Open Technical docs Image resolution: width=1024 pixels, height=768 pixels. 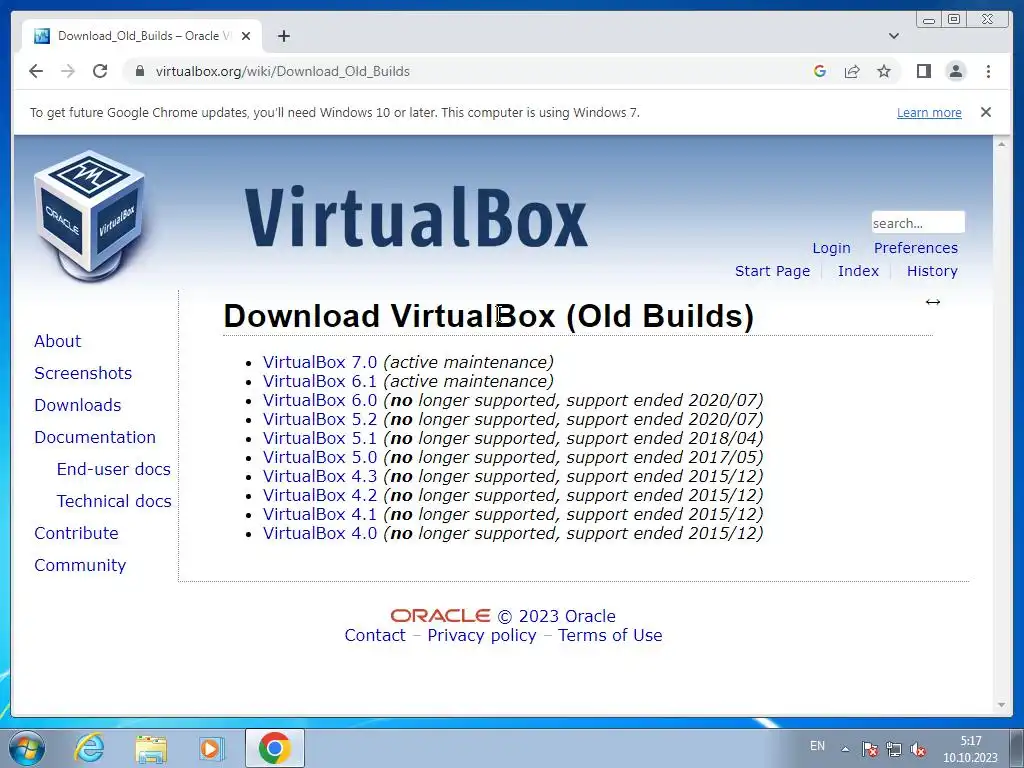click(114, 501)
